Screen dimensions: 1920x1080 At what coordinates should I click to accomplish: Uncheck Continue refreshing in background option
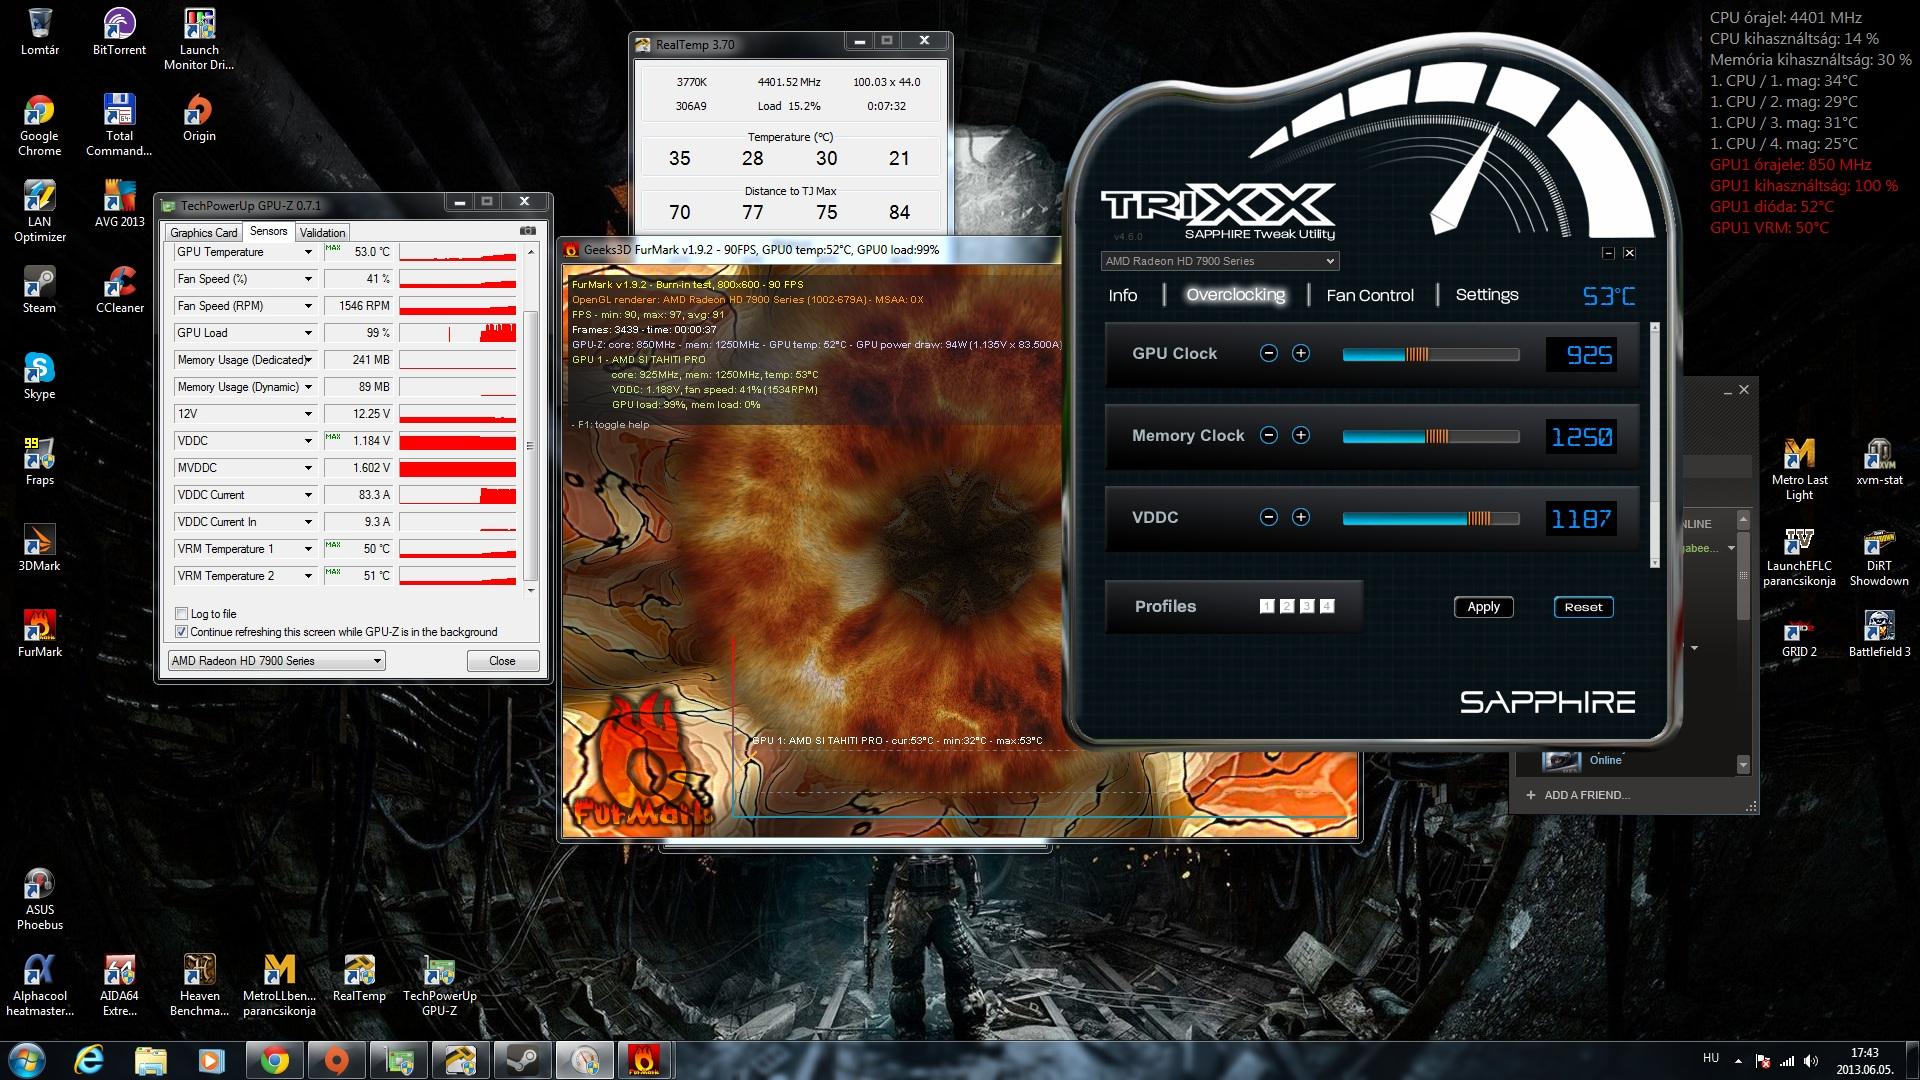coord(181,632)
